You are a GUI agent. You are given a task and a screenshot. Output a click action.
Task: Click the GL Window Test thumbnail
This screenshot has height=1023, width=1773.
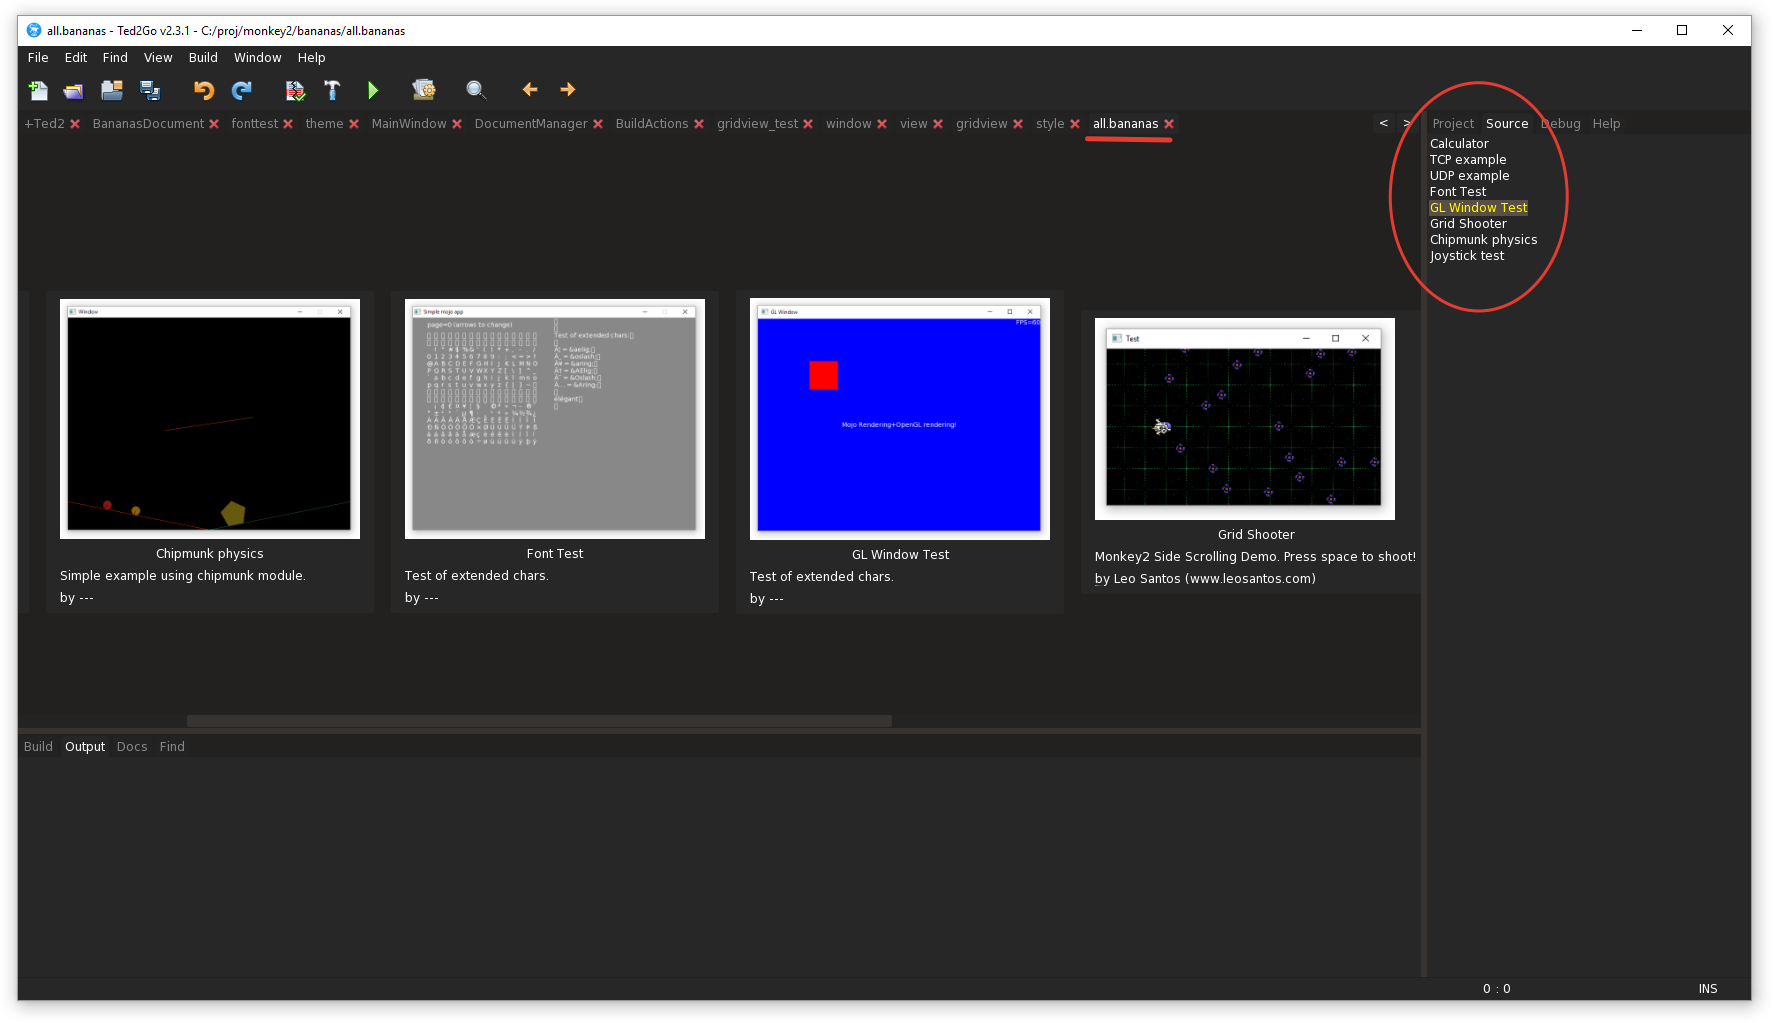(x=899, y=419)
